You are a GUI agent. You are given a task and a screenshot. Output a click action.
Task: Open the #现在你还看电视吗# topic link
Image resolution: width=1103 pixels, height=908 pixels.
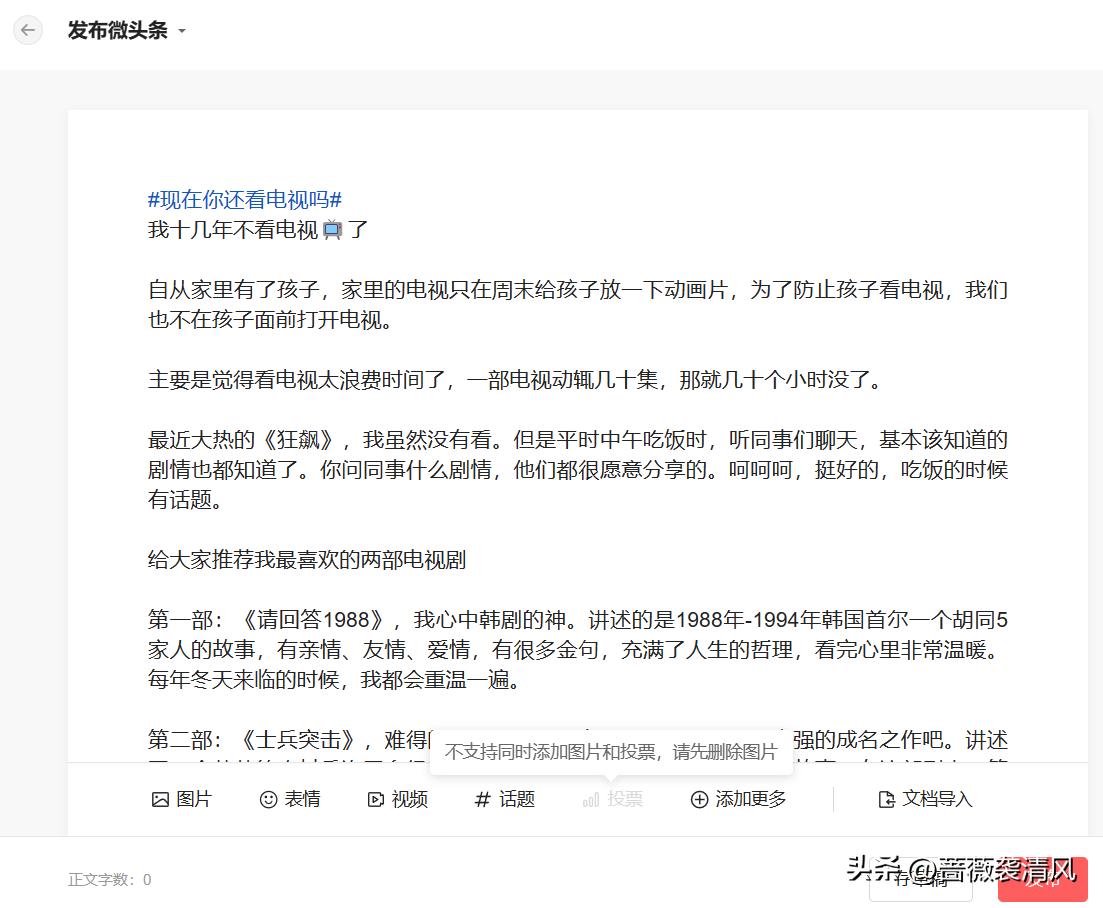(246, 200)
